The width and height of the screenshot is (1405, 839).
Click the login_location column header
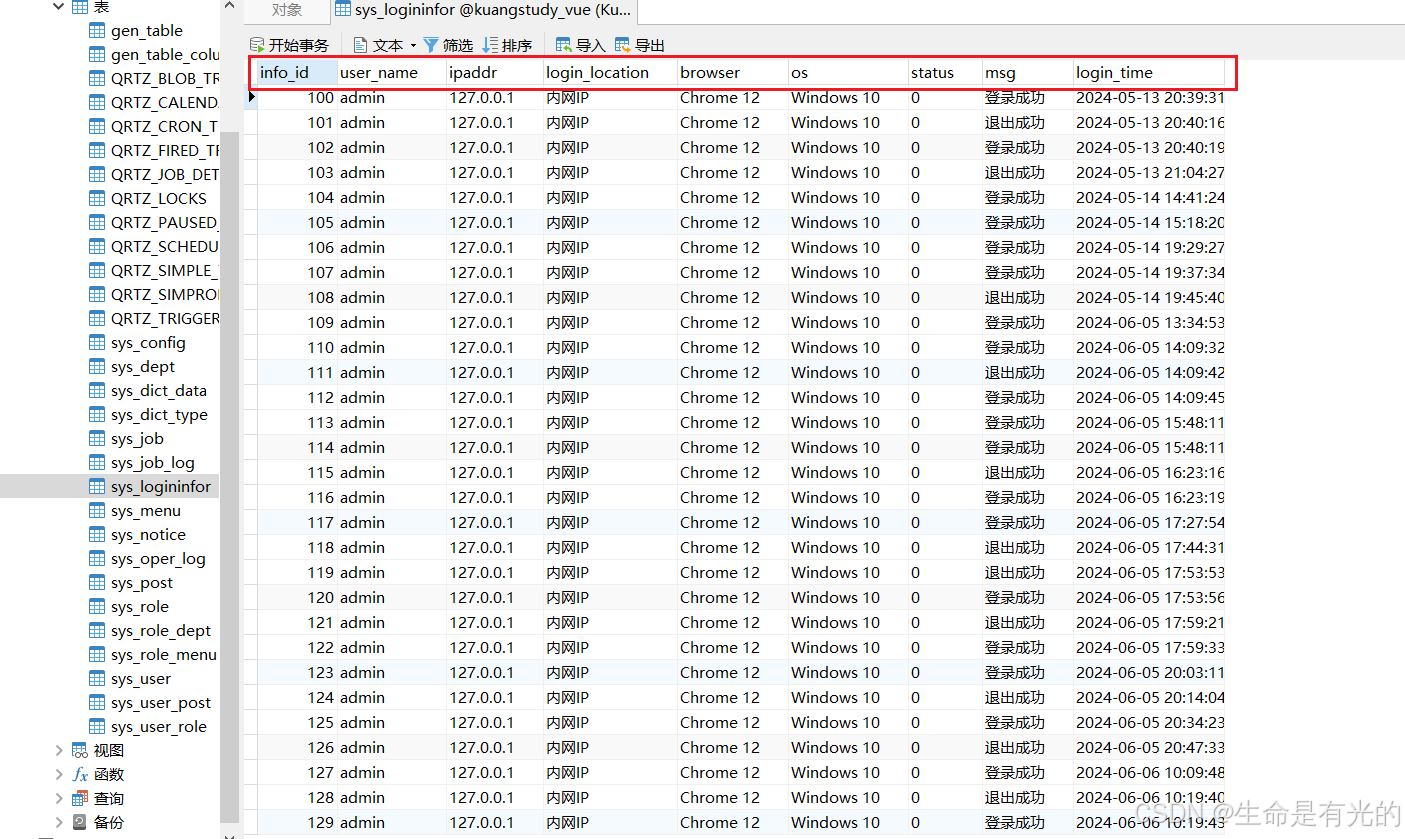[610, 72]
